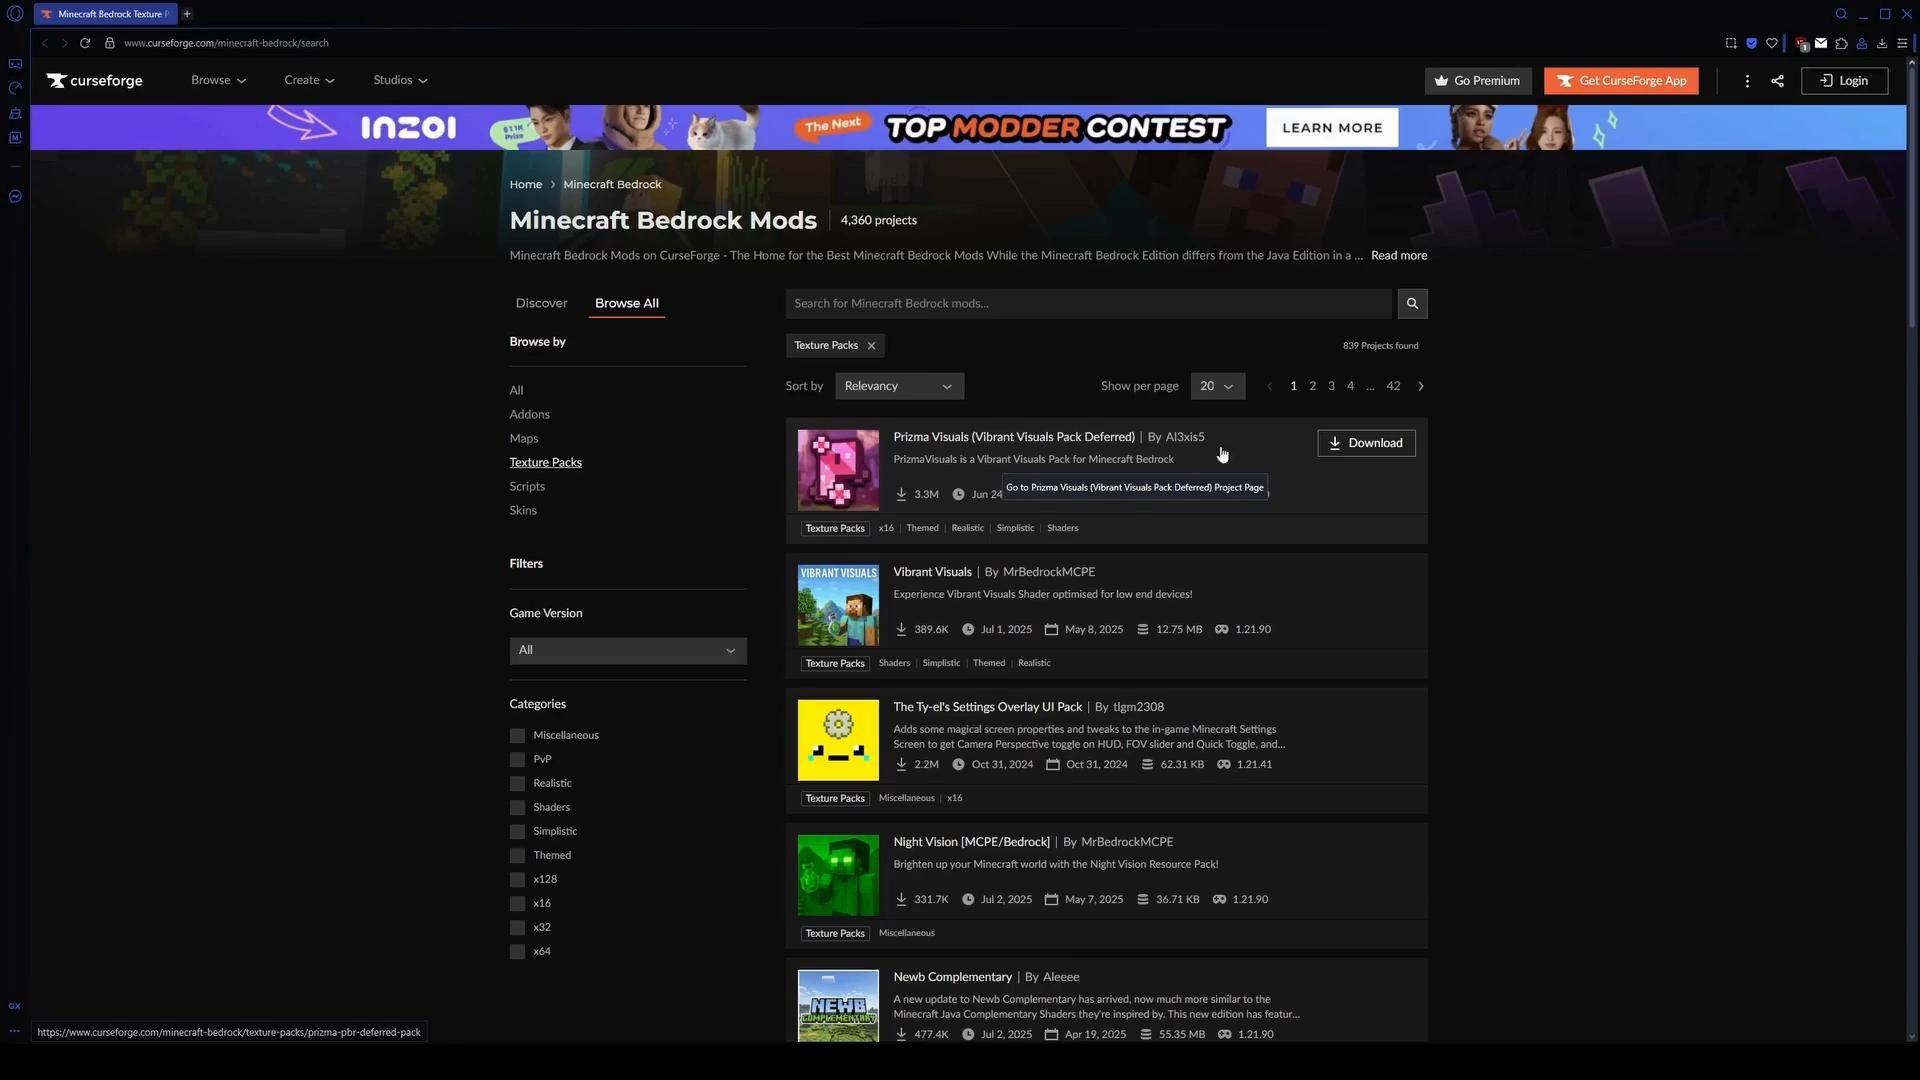Switch to the Discover tab
The image size is (1920, 1080).
tap(541, 303)
